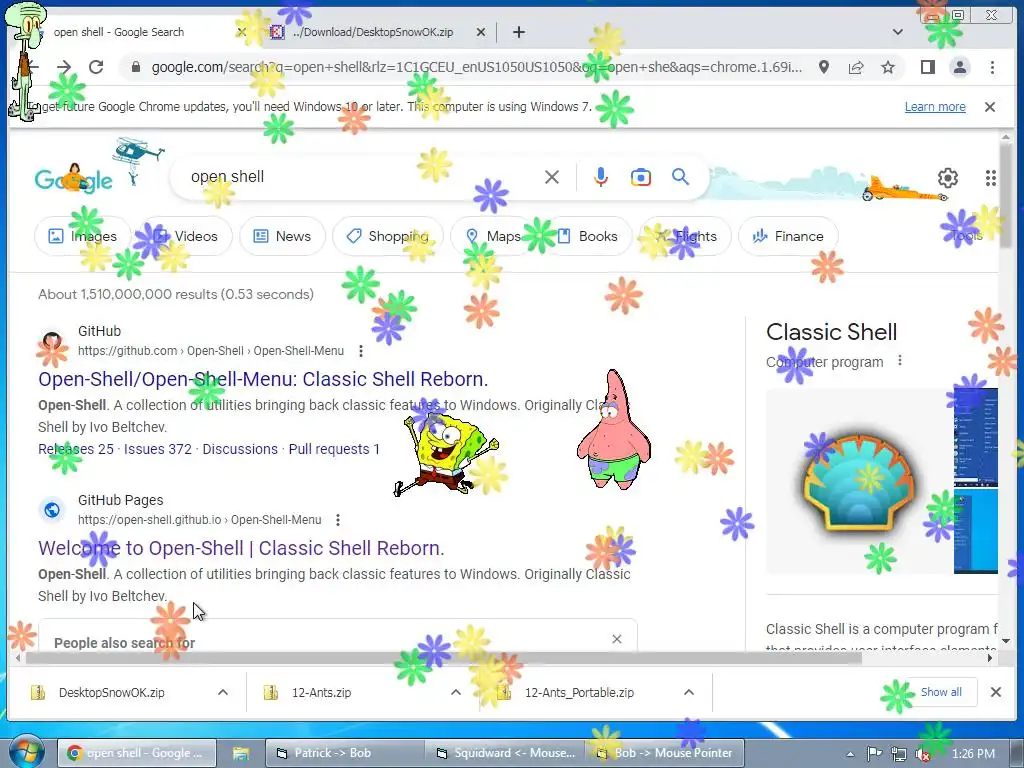
Task: Filter results by Videos
Action: click(x=185, y=236)
